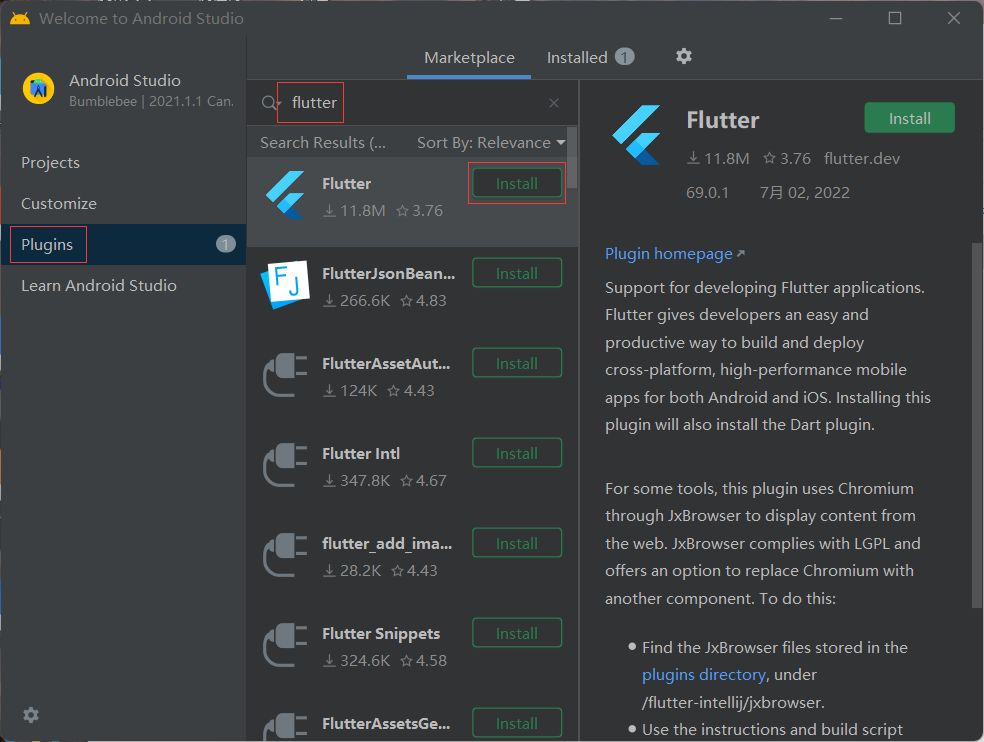Select the Flutter Intl plugin plug icon
The width and height of the screenshot is (984, 742).
point(286,465)
